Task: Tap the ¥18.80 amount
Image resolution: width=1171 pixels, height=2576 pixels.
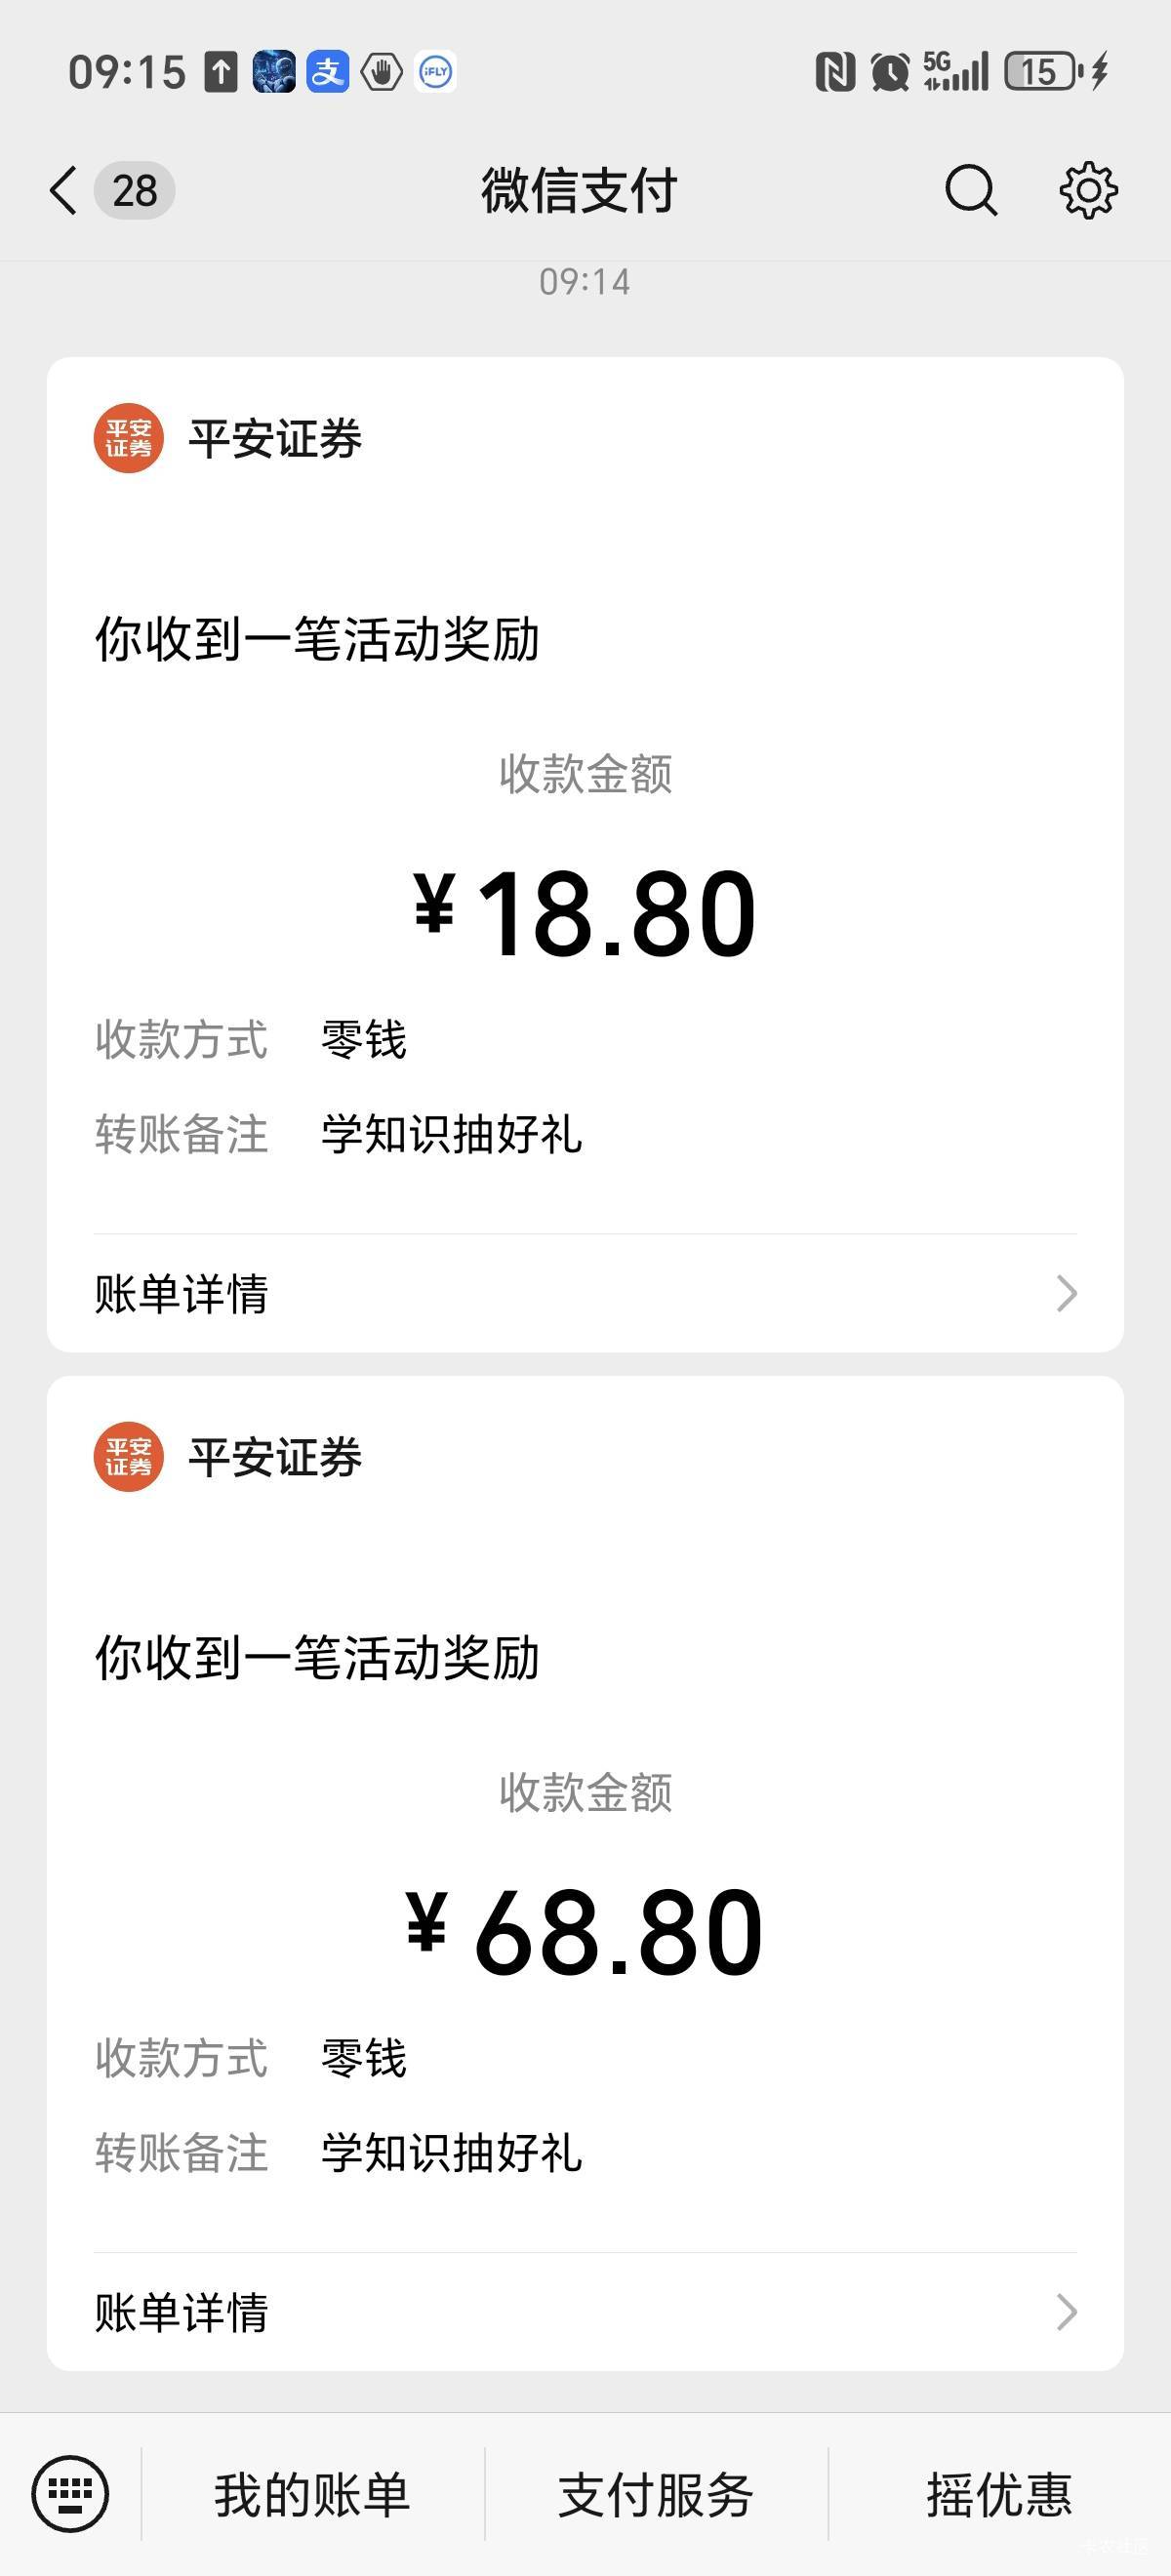Action: pos(585,913)
